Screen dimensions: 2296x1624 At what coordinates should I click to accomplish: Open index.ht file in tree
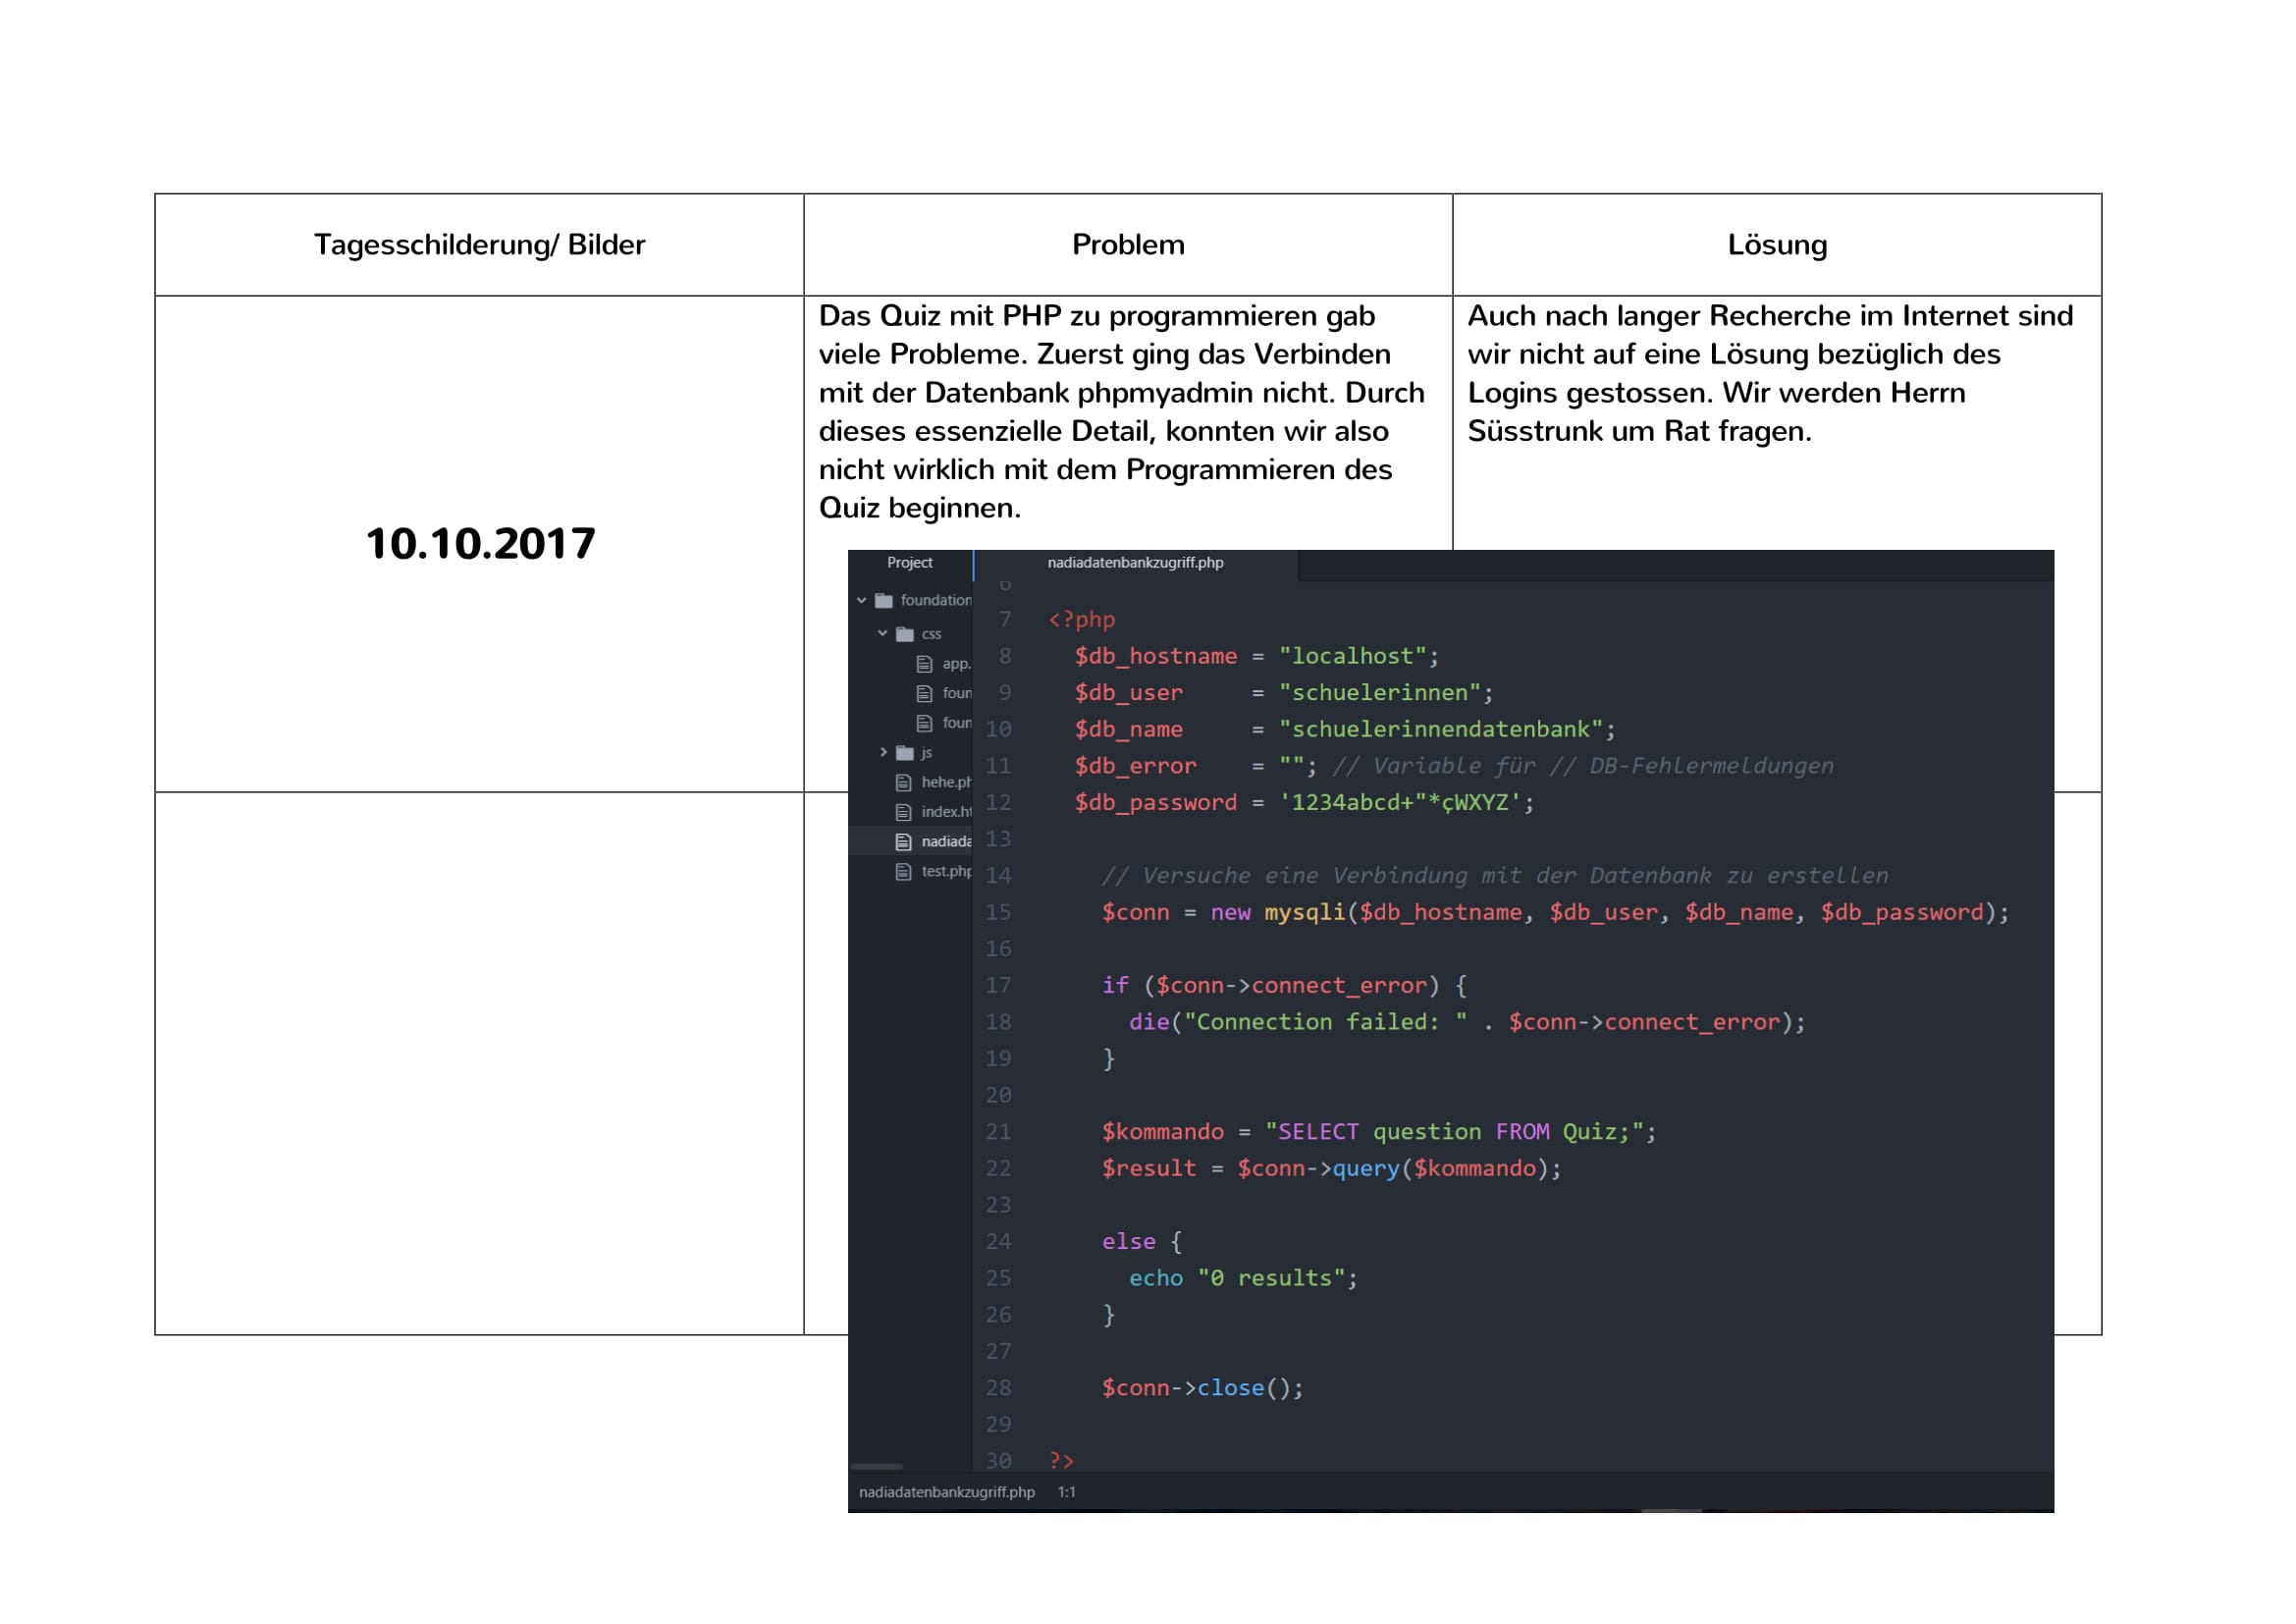[x=945, y=812]
